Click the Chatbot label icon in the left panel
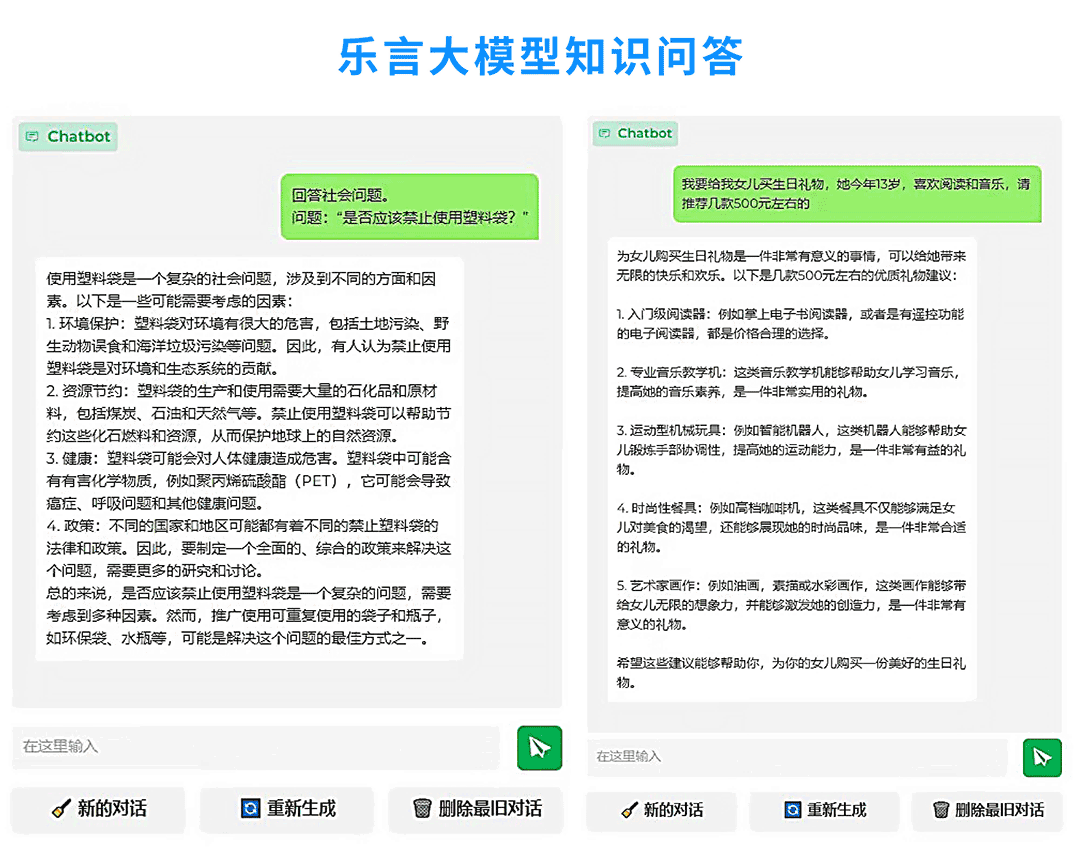 click(33, 136)
